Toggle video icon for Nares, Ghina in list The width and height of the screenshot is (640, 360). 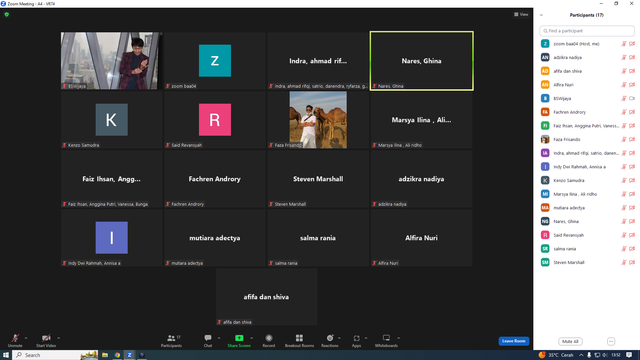[632, 222]
